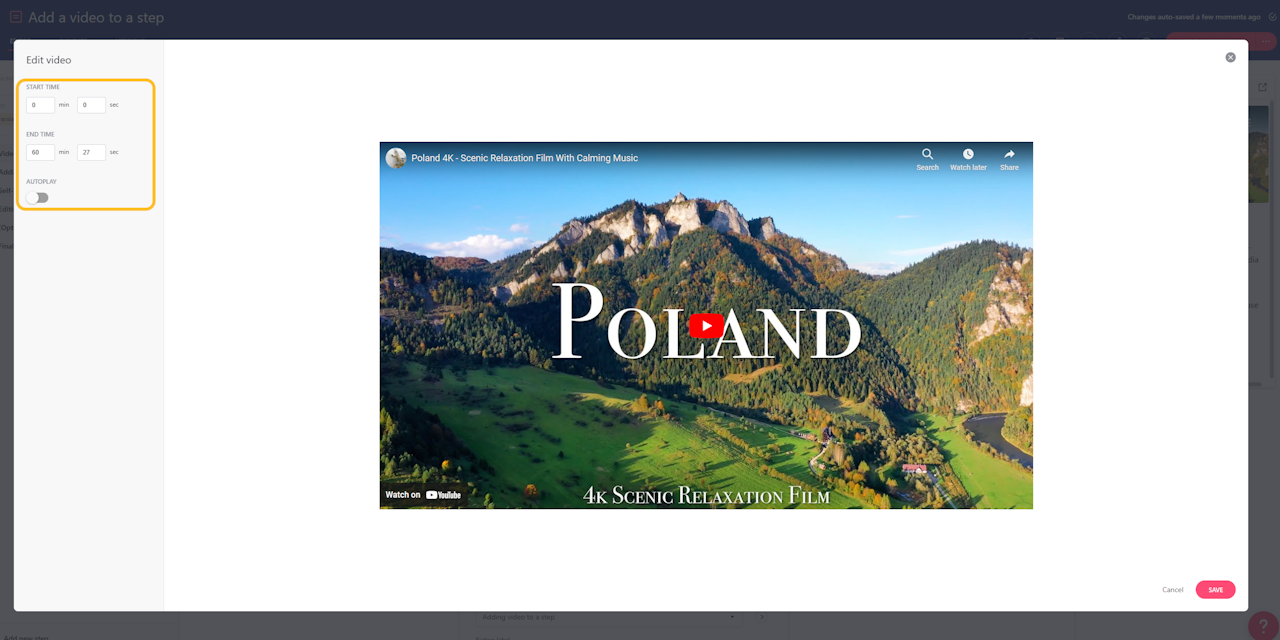
Task: Click the START TIME minutes field
Action: pyautogui.click(x=40, y=104)
